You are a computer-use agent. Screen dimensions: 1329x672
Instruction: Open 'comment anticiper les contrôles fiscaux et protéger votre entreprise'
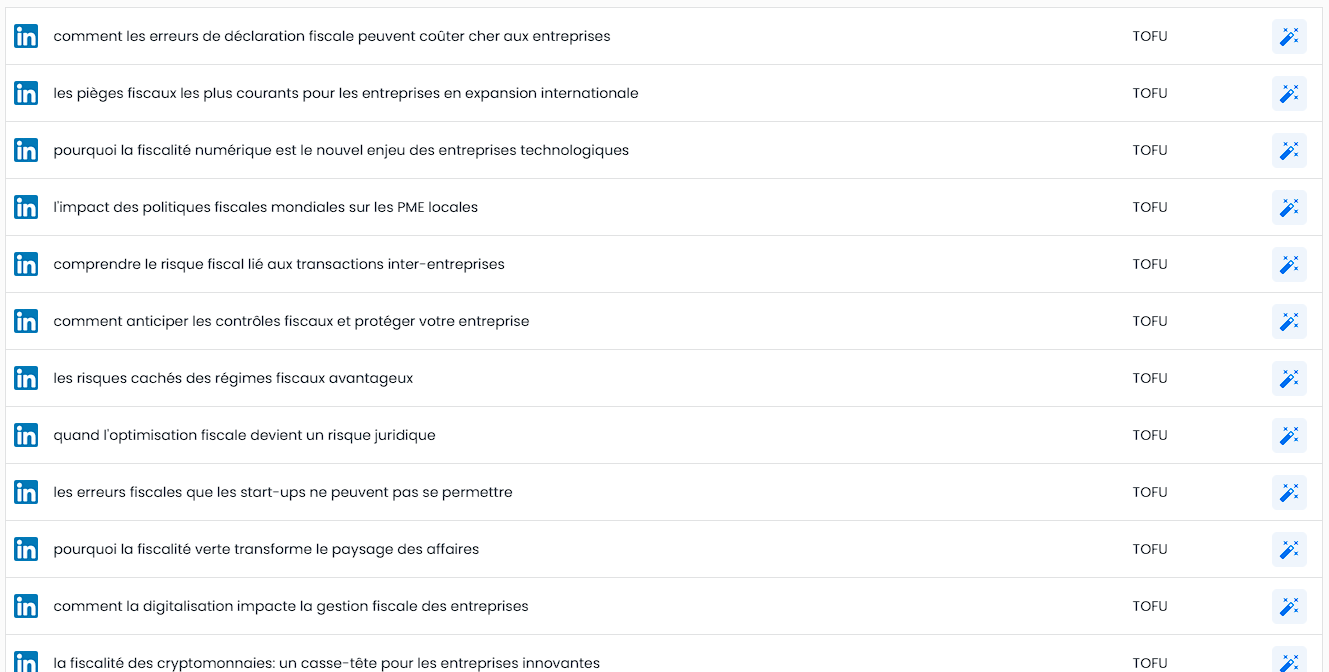coord(292,321)
